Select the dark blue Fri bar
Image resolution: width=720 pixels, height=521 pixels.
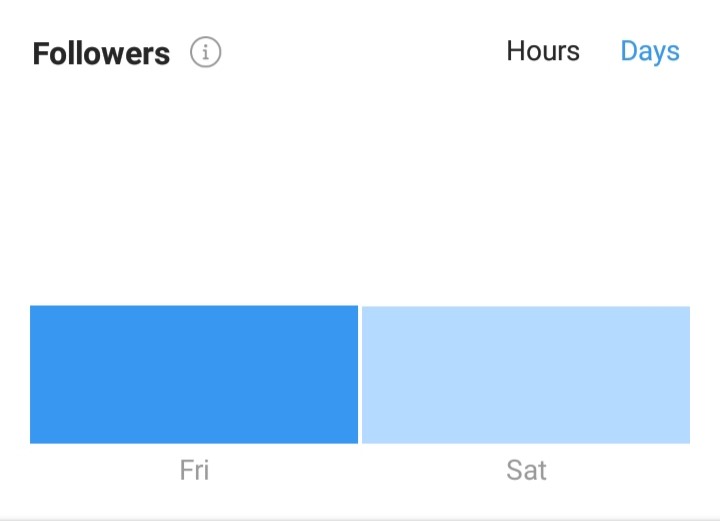194,375
